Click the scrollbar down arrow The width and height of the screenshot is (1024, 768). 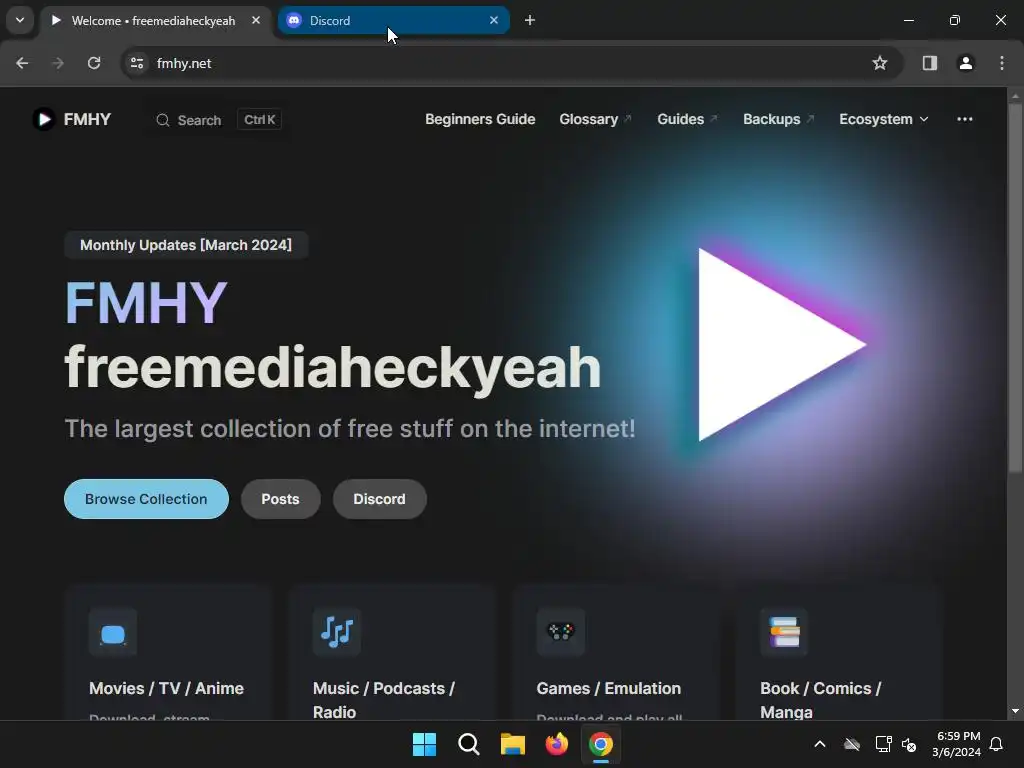click(x=1015, y=711)
